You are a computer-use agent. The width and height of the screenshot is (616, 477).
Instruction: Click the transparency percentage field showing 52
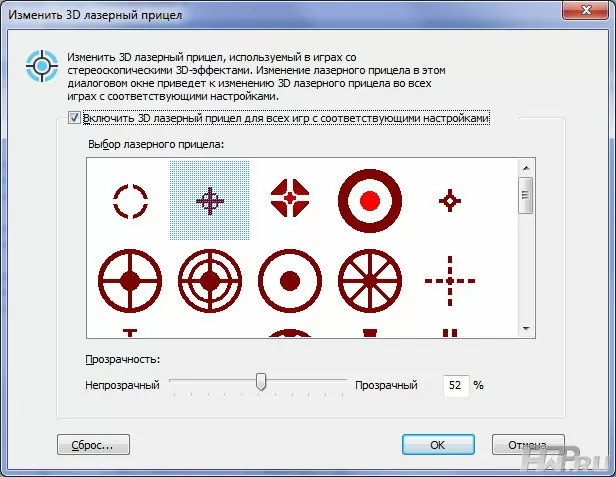(455, 384)
